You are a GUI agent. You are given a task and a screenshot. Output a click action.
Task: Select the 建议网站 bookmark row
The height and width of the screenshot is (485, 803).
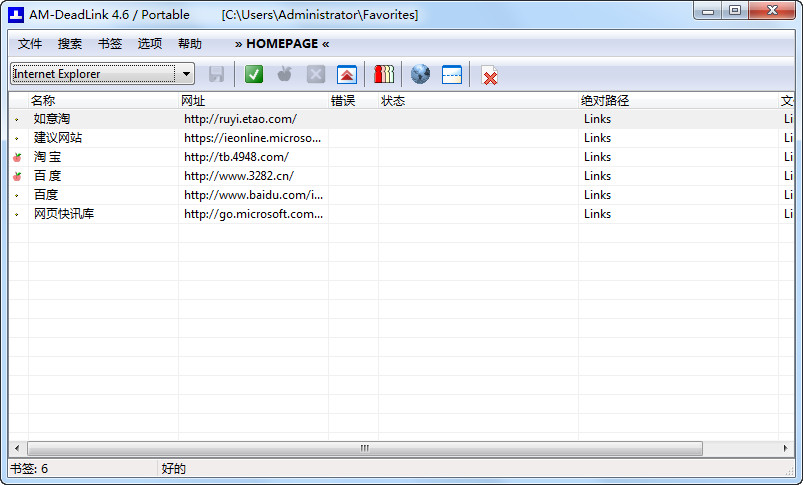(401, 138)
